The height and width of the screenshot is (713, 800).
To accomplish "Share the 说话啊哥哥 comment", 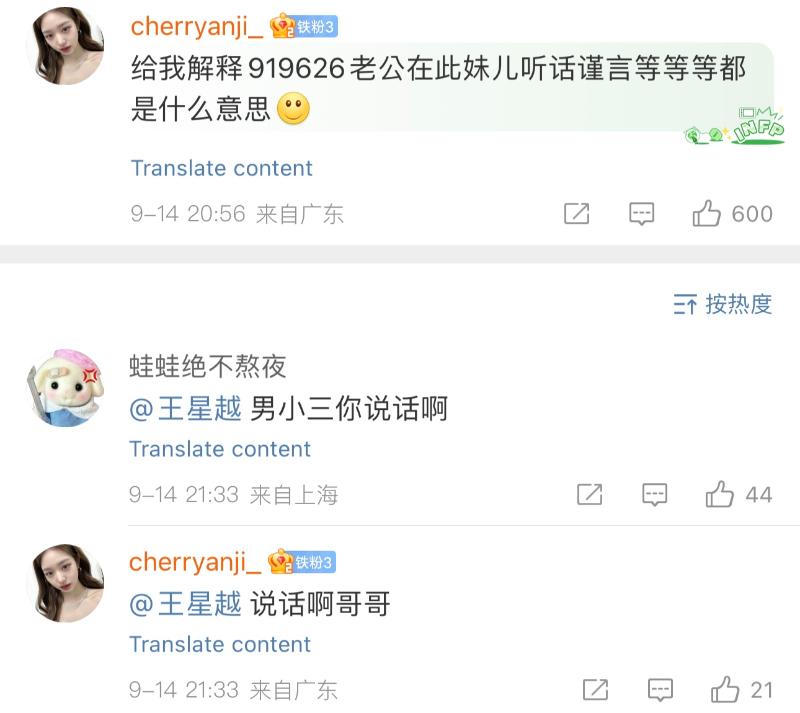I will pyautogui.click(x=595, y=690).
